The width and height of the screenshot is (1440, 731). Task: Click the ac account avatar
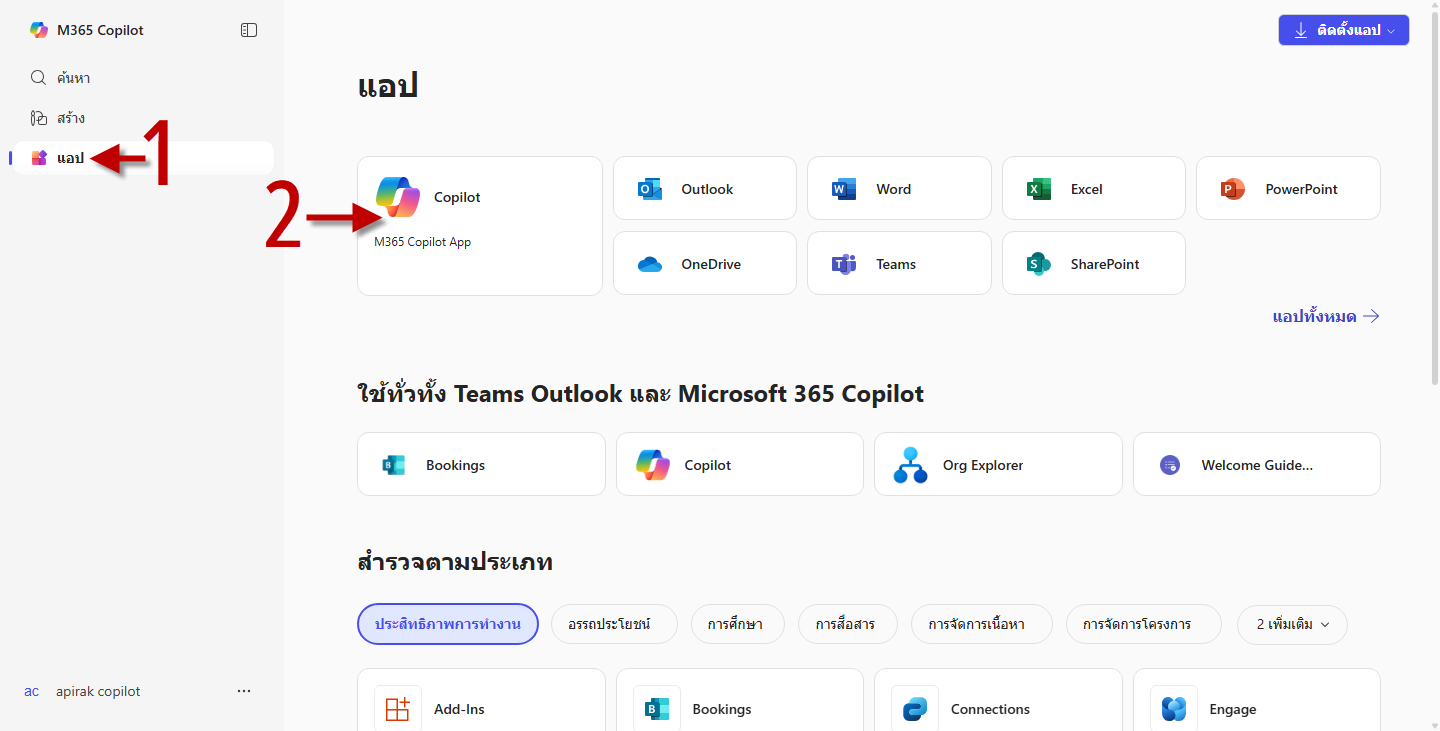tap(32, 691)
